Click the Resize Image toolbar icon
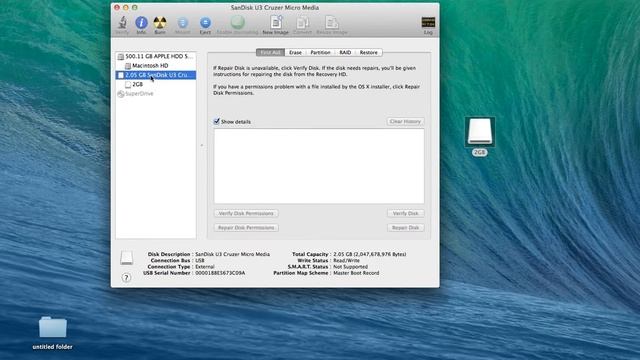Viewport: 640px width, 360px height. point(332,24)
